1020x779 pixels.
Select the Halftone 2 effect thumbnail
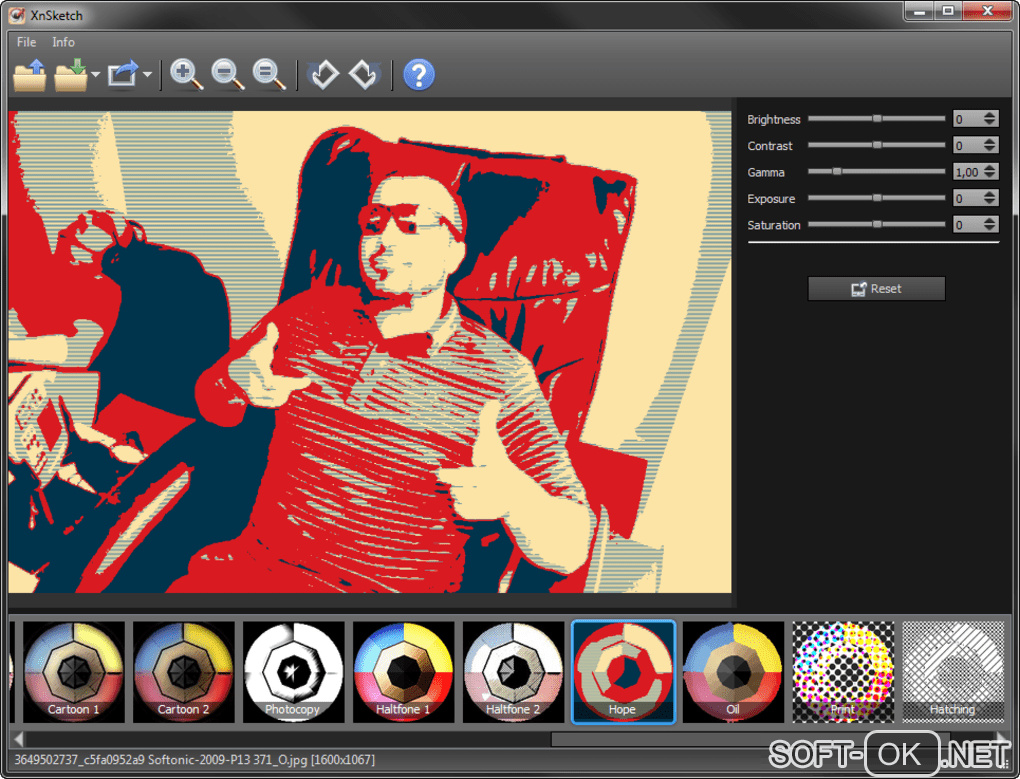coord(513,672)
